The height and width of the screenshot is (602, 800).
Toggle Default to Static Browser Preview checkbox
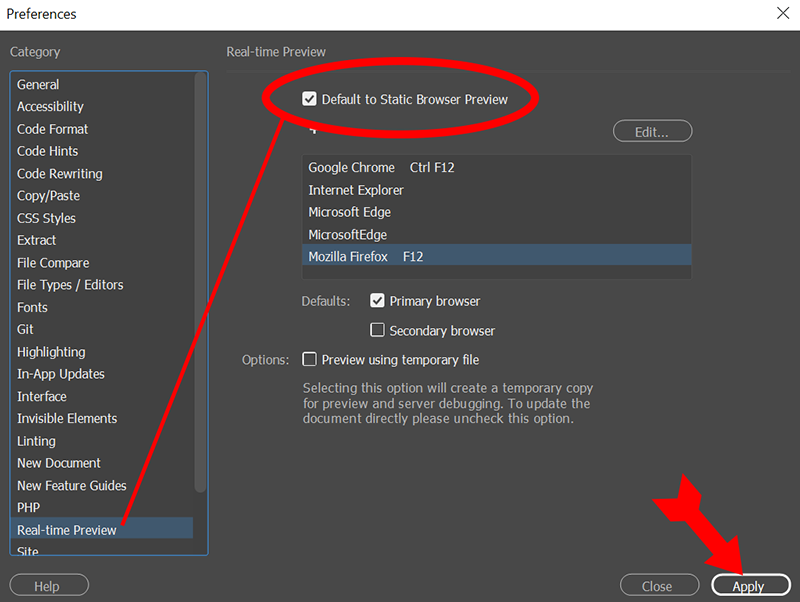point(310,99)
